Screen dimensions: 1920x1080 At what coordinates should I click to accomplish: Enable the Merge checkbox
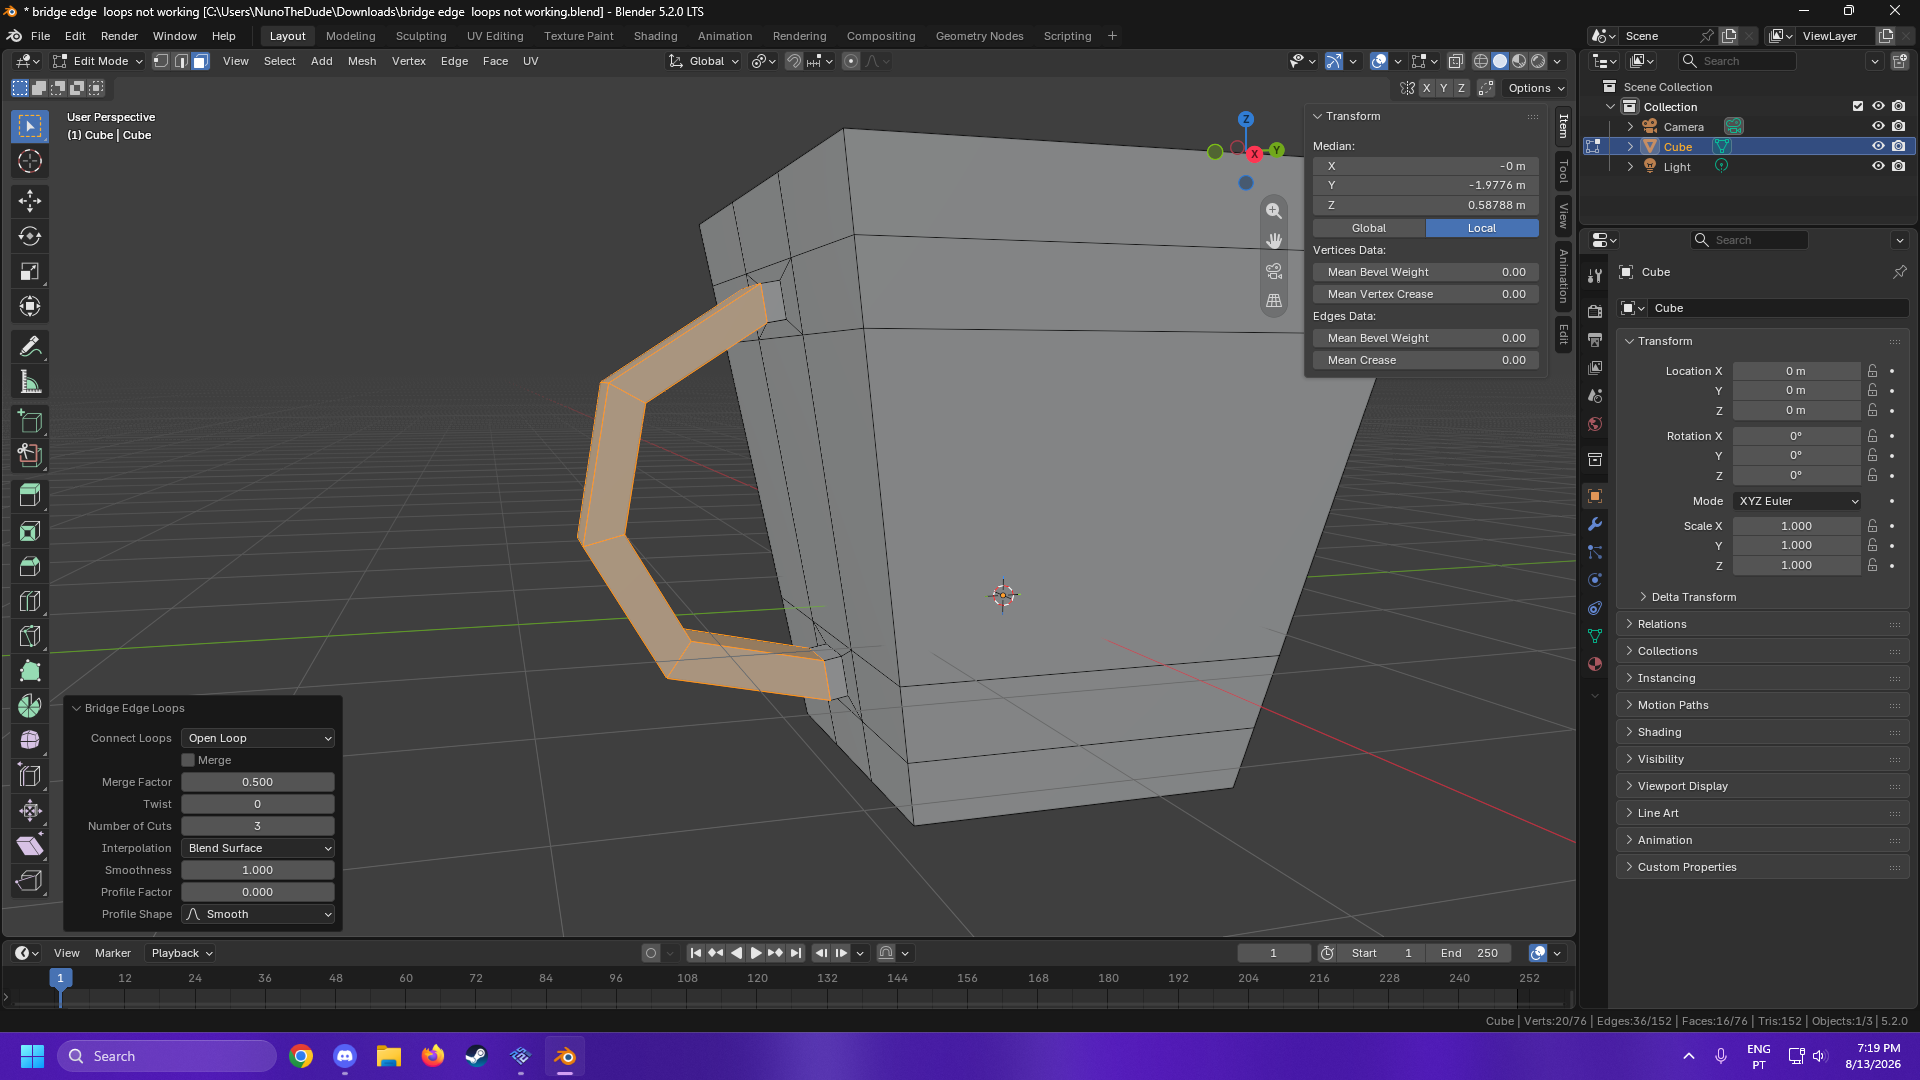(x=188, y=760)
